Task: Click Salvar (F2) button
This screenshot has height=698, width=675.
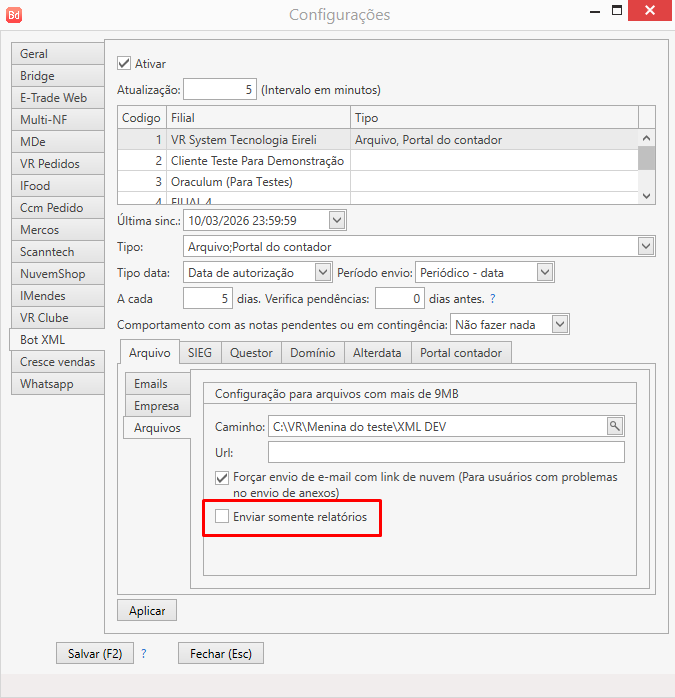Action: (x=95, y=653)
